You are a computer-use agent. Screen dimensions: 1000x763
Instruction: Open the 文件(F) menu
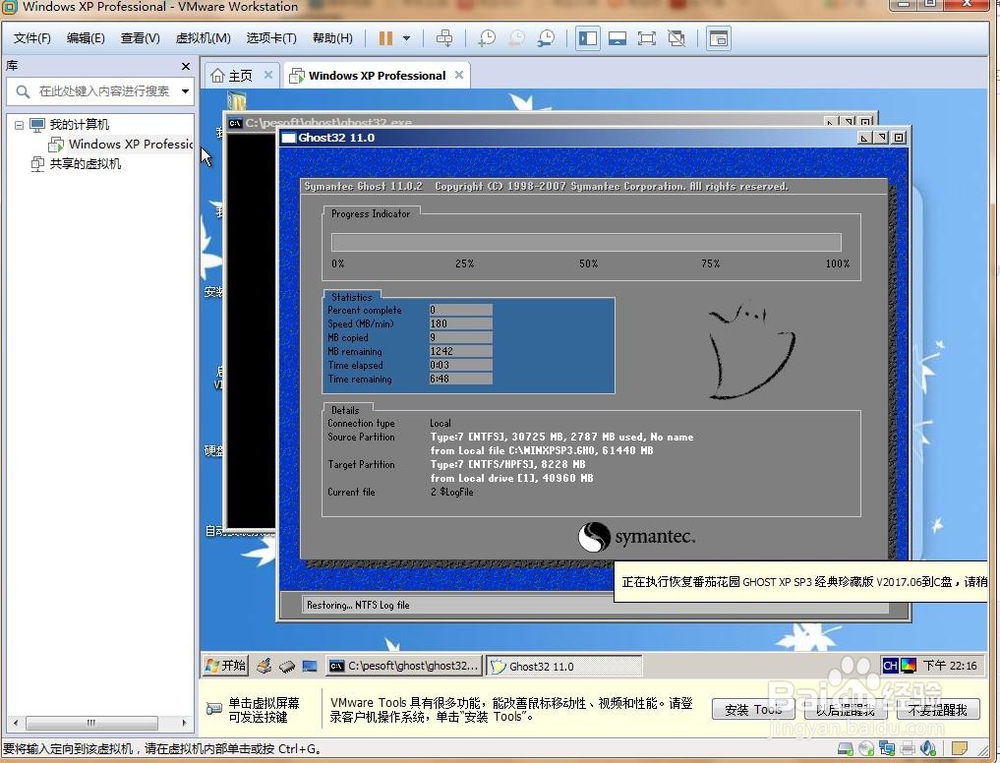(x=32, y=38)
